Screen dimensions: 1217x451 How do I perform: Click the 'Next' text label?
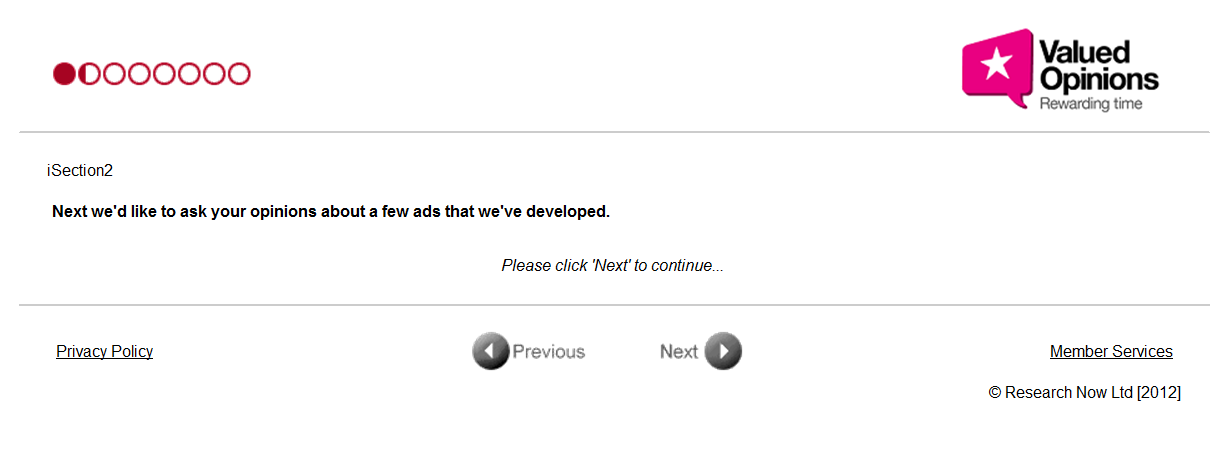pyautogui.click(x=679, y=351)
